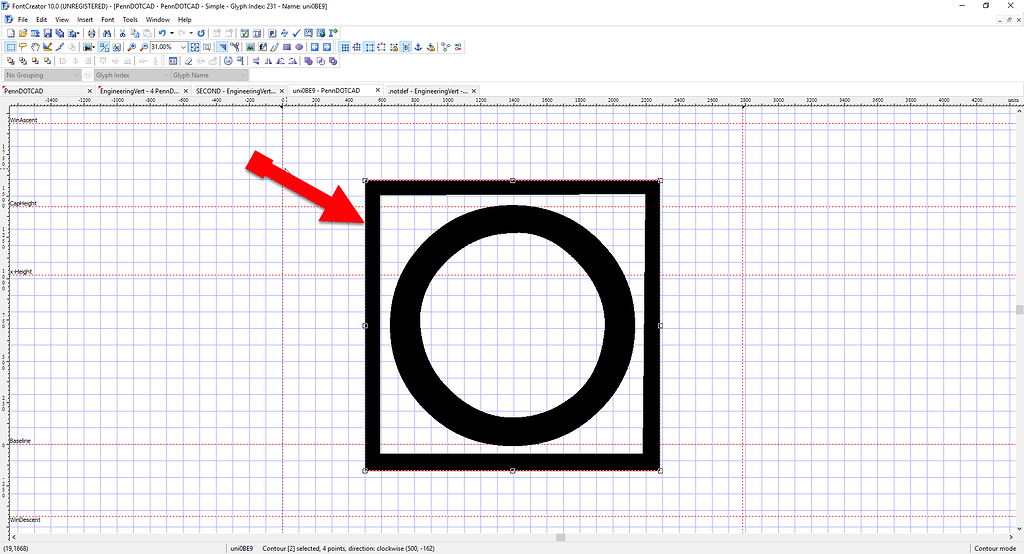Screen dimensions: 1024x554
Task: Close the uni0BE9 - PennDOTCAD tab
Action: (377, 90)
